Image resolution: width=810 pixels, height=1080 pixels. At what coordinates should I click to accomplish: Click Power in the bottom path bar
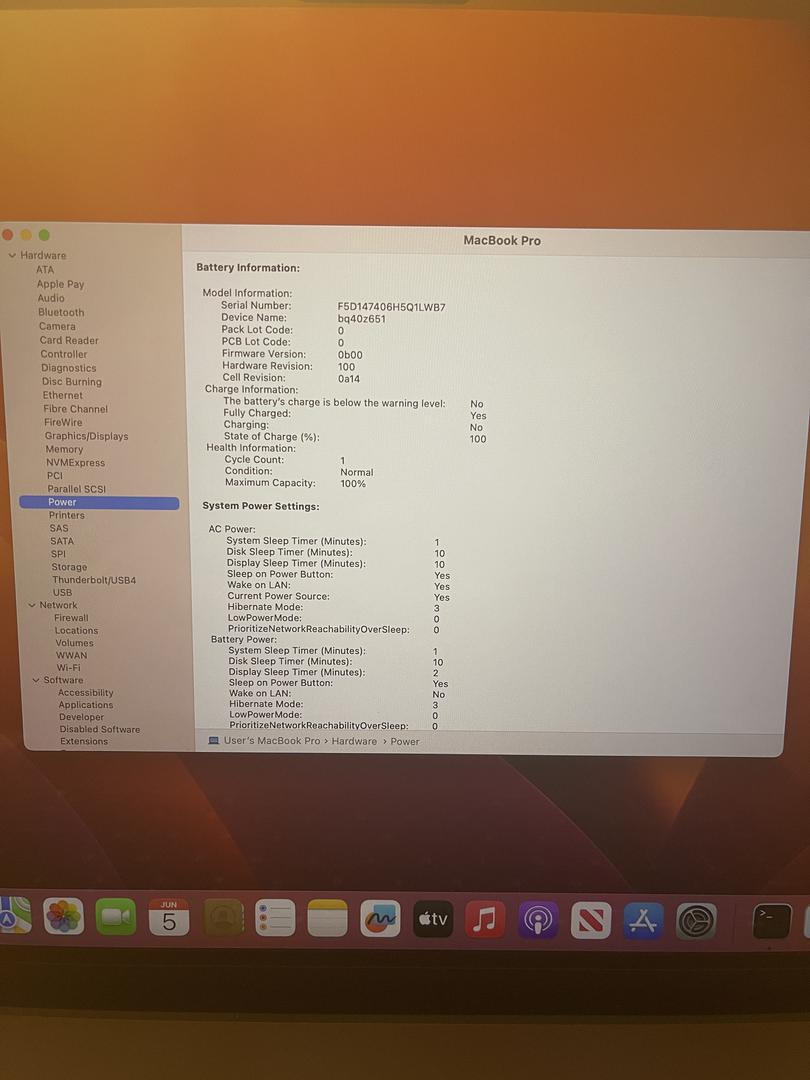(x=405, y=742)
